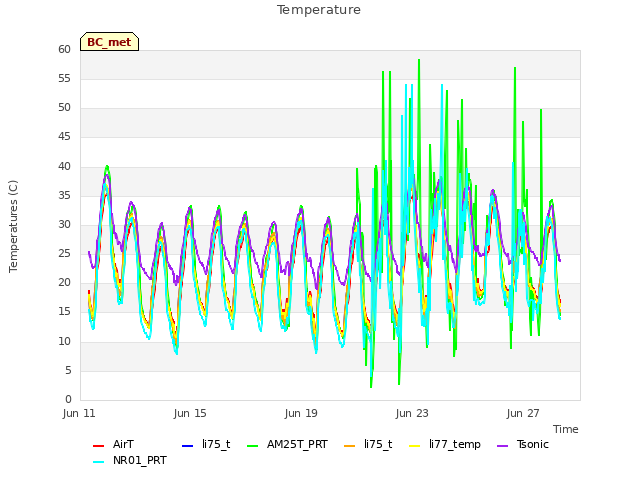Click the Temperature chart title
640x480 pixels.
319,10
